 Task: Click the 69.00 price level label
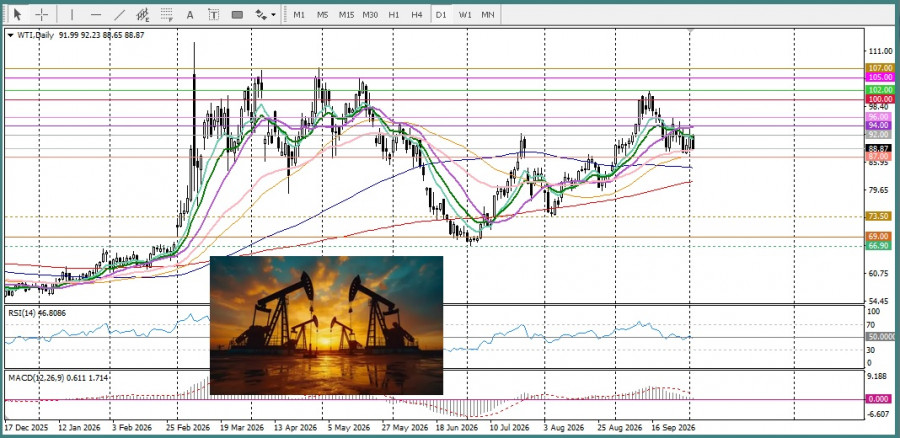(x=879, y=237)
